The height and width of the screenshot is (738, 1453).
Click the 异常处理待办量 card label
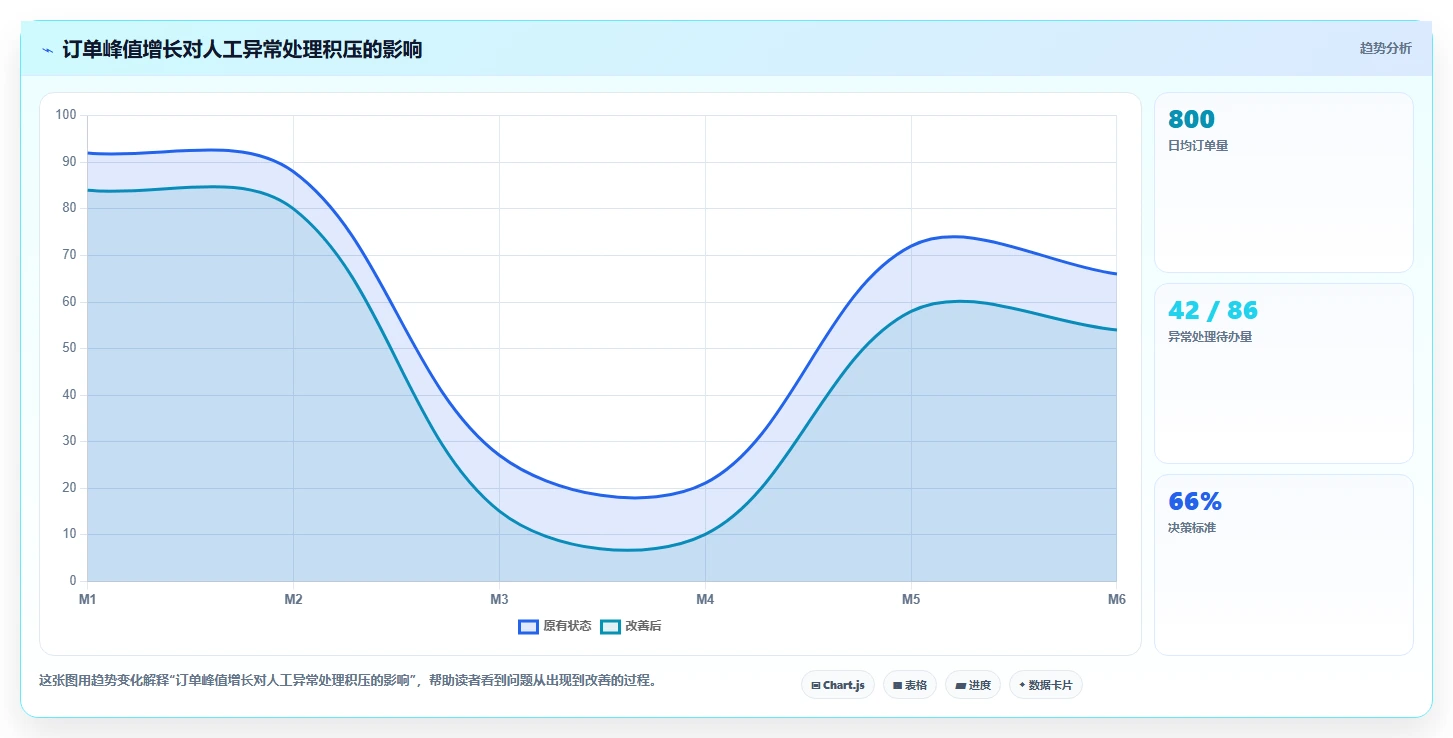click(x=1210, y=337)
